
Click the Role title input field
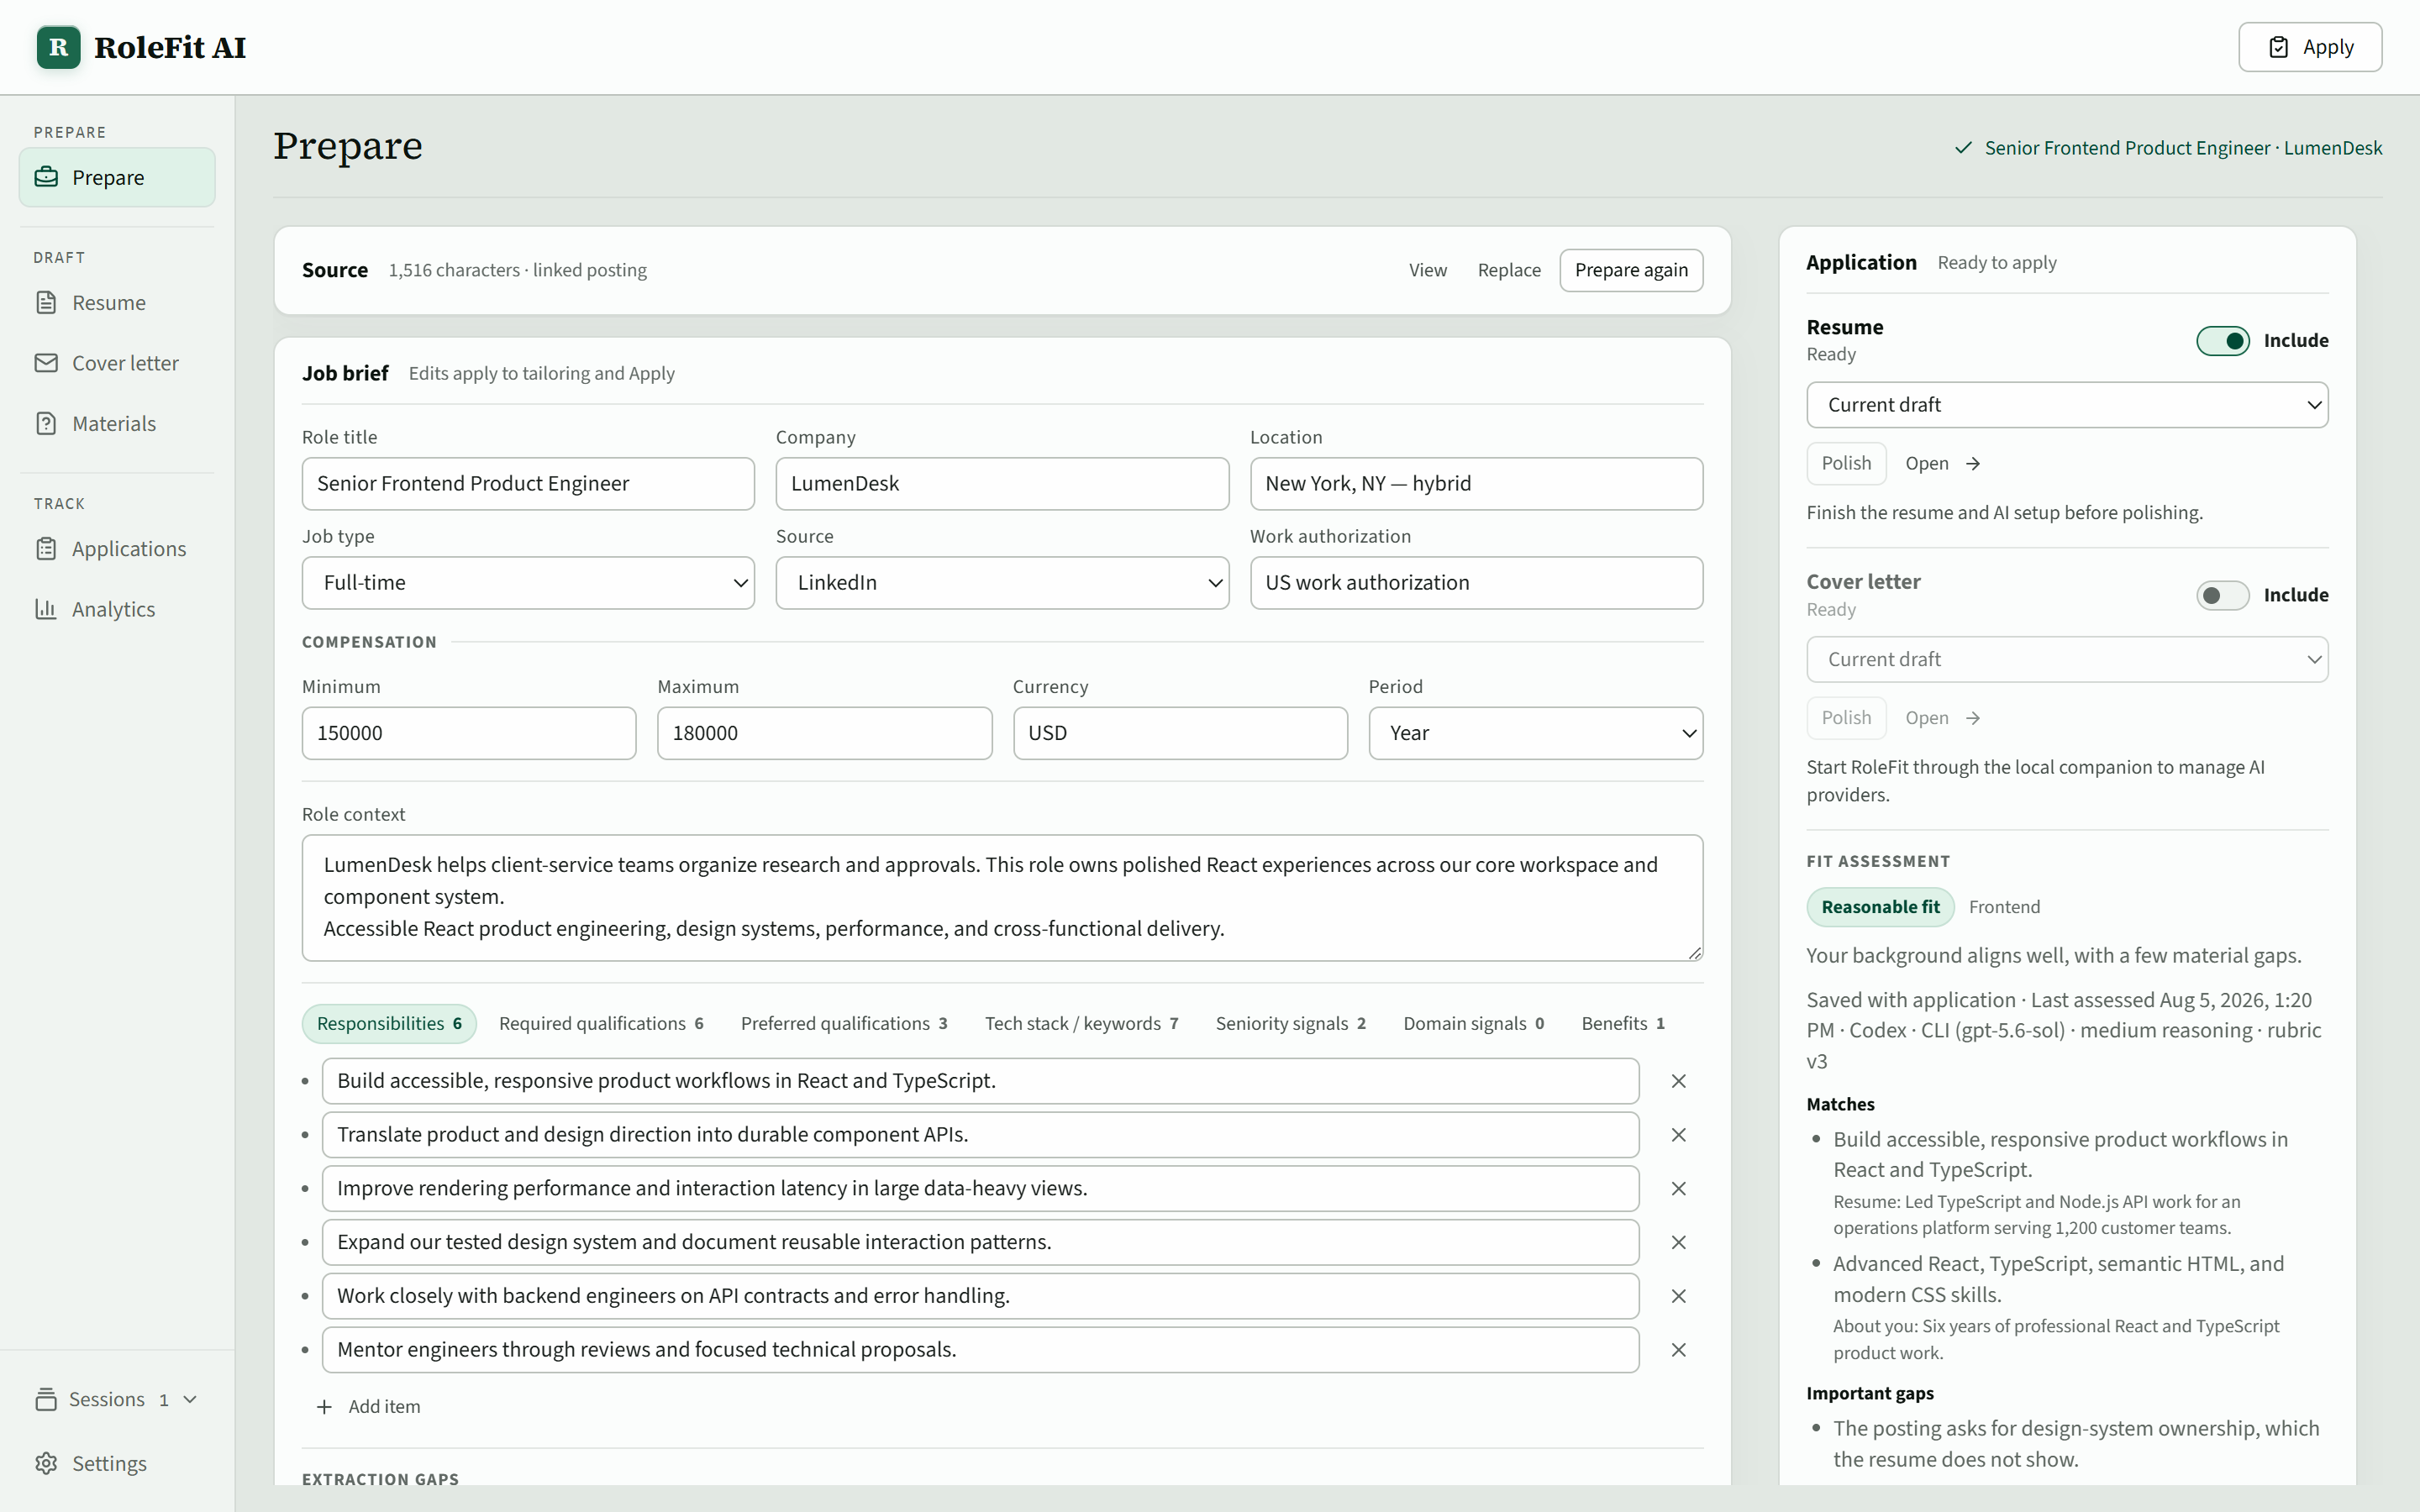[528, 484]
